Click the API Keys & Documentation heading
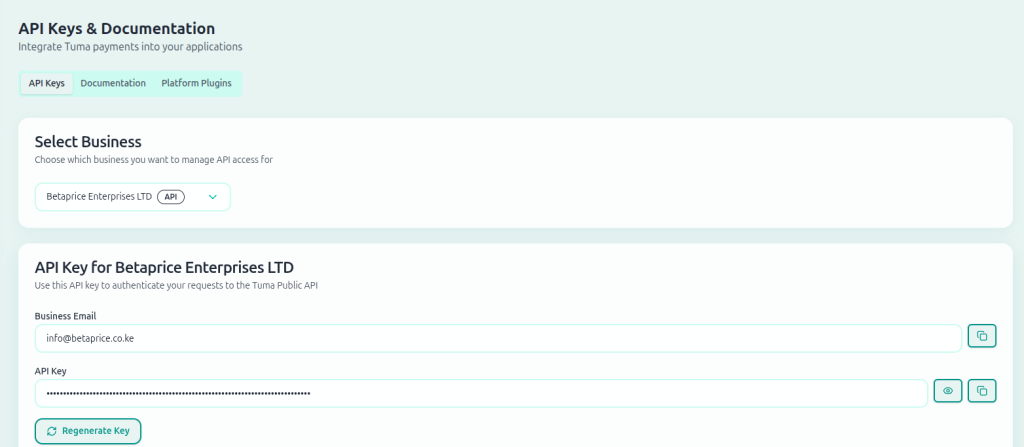1024x447 pixels. (117, 29)
